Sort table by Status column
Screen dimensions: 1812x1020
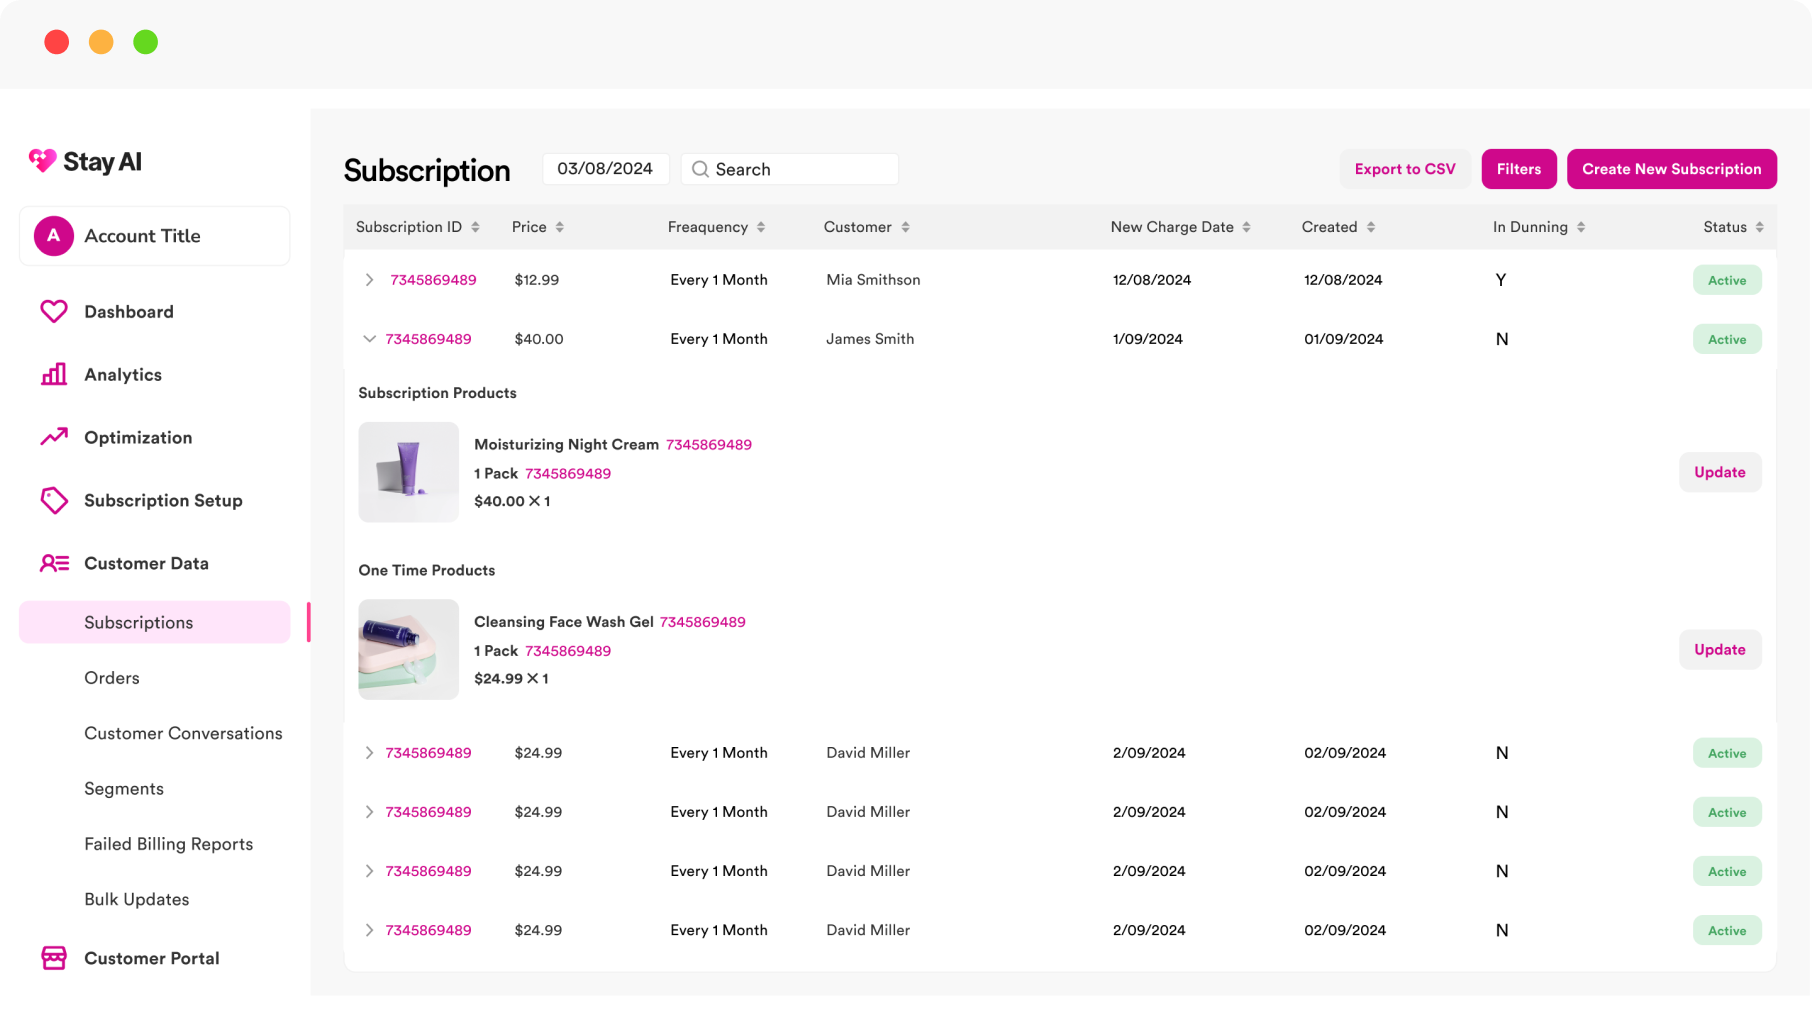[1759, 227]
